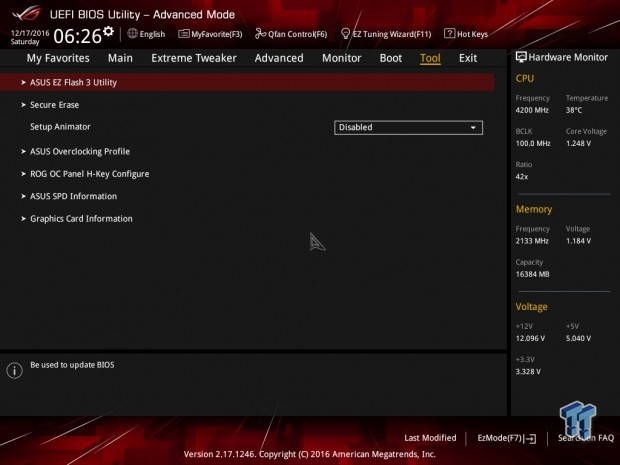Click the ROG logo in header
The image size is (620, 465).
point(26,13)
